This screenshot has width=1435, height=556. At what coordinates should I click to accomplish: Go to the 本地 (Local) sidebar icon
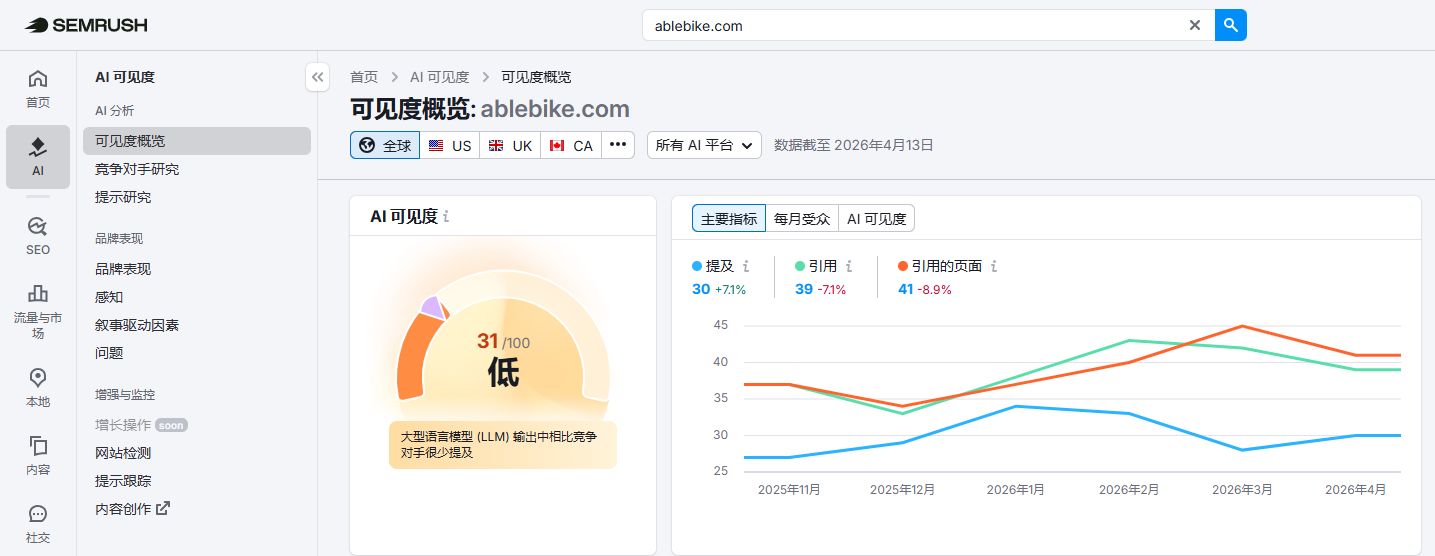(38, 387)
